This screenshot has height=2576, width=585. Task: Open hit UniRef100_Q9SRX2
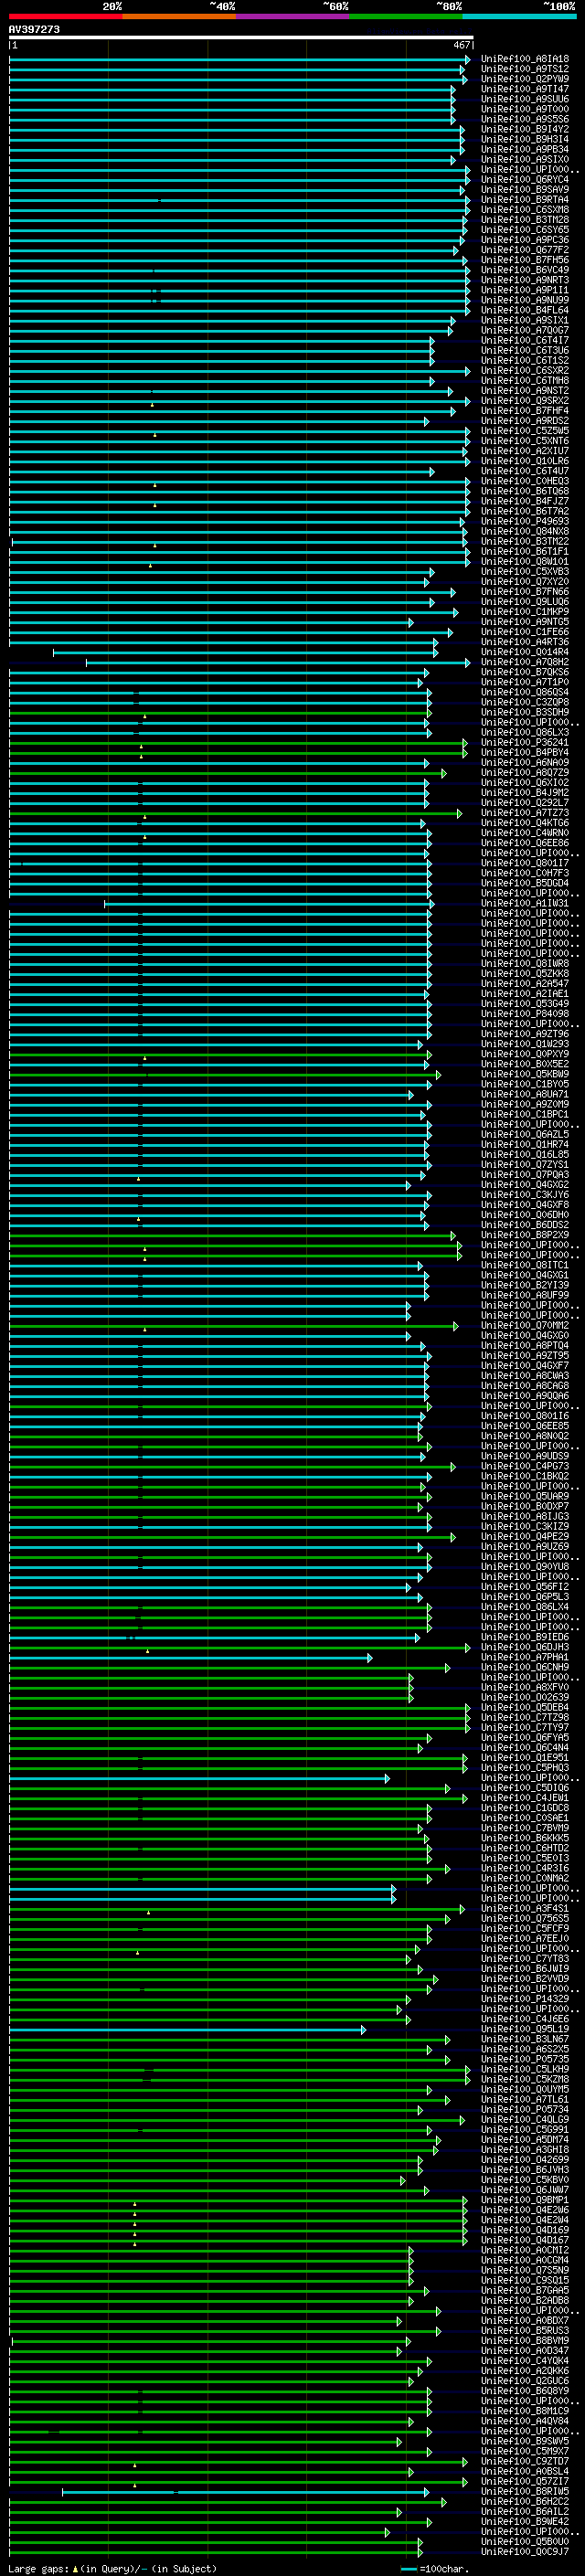coord(525,401)
